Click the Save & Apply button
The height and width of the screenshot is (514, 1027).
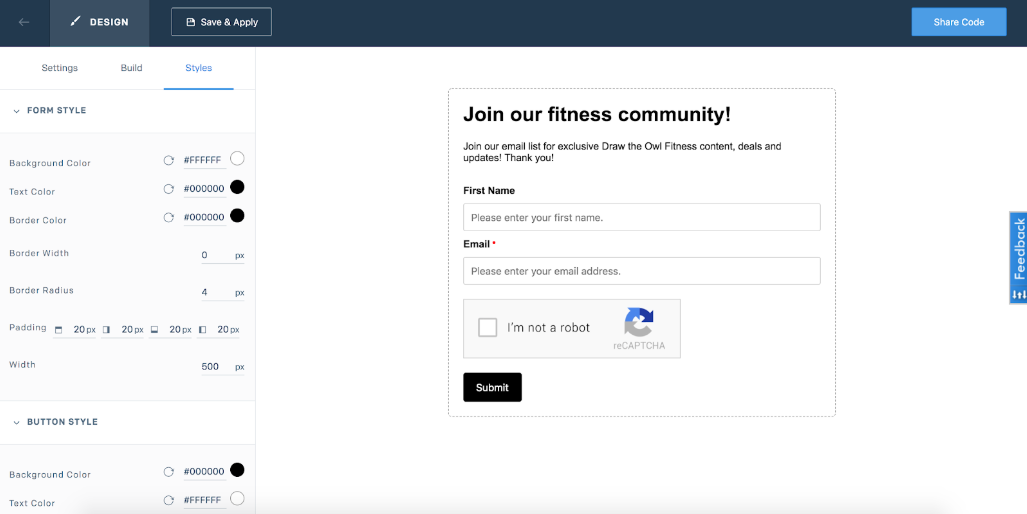221,22
